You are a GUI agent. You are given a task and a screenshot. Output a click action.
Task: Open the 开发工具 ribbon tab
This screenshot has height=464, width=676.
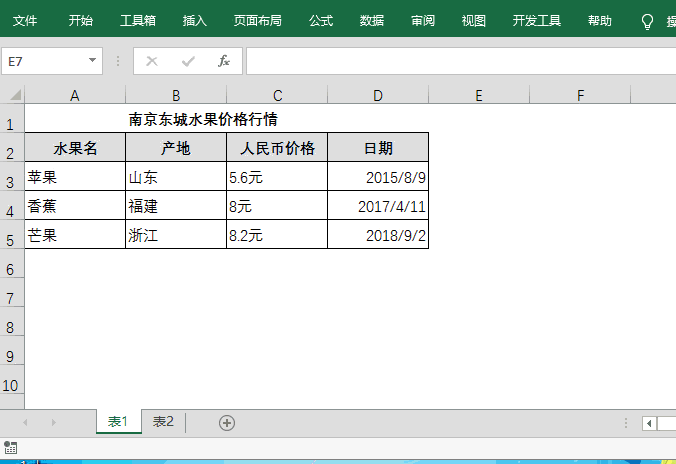537,20
